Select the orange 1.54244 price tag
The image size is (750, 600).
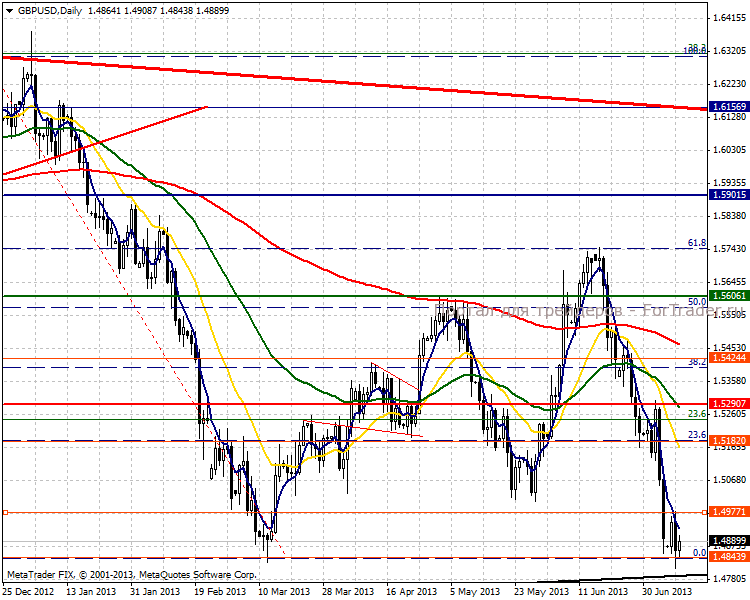tap(727, 358)
